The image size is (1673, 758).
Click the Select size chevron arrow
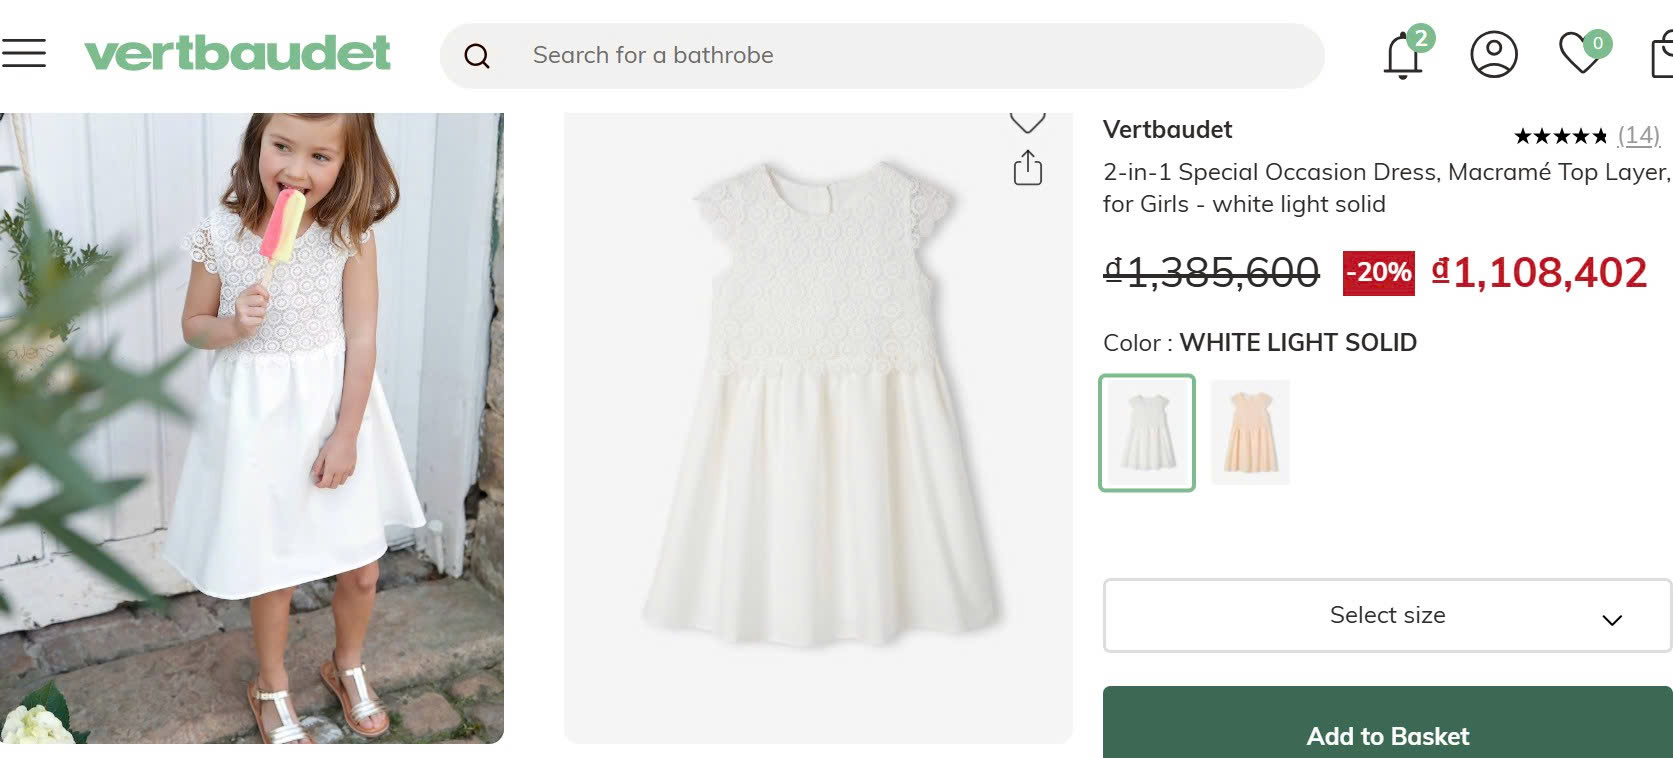click(1611, 620)
